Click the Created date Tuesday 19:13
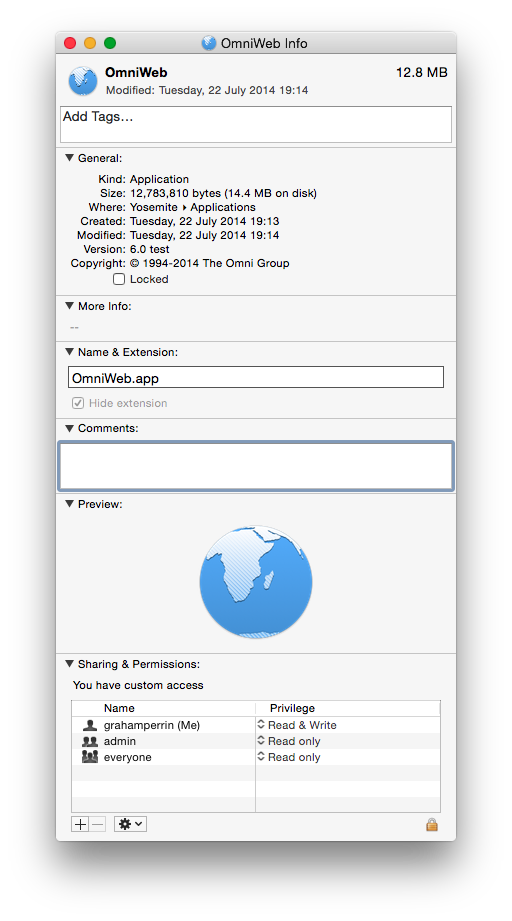 (x=204, y=221)
